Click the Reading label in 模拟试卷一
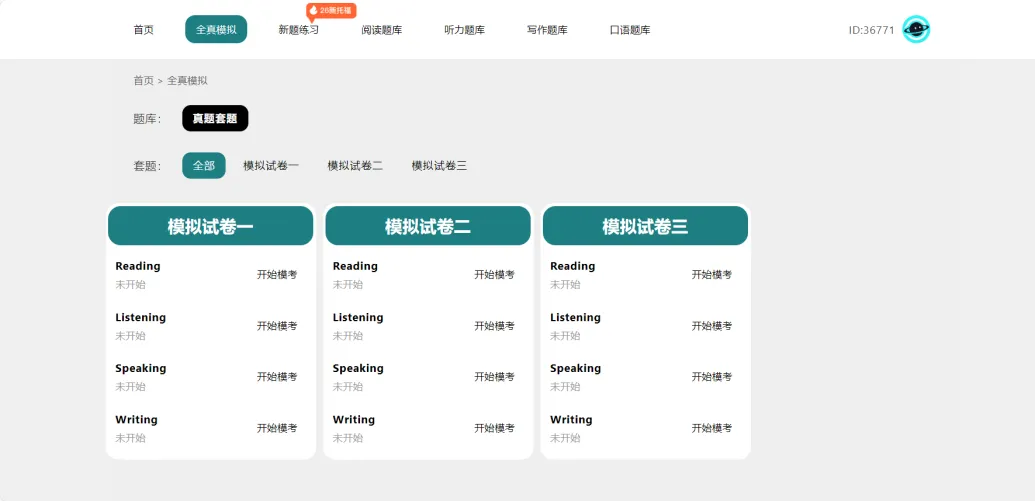This screenshot has width=1035, height=501. point(138,266)
